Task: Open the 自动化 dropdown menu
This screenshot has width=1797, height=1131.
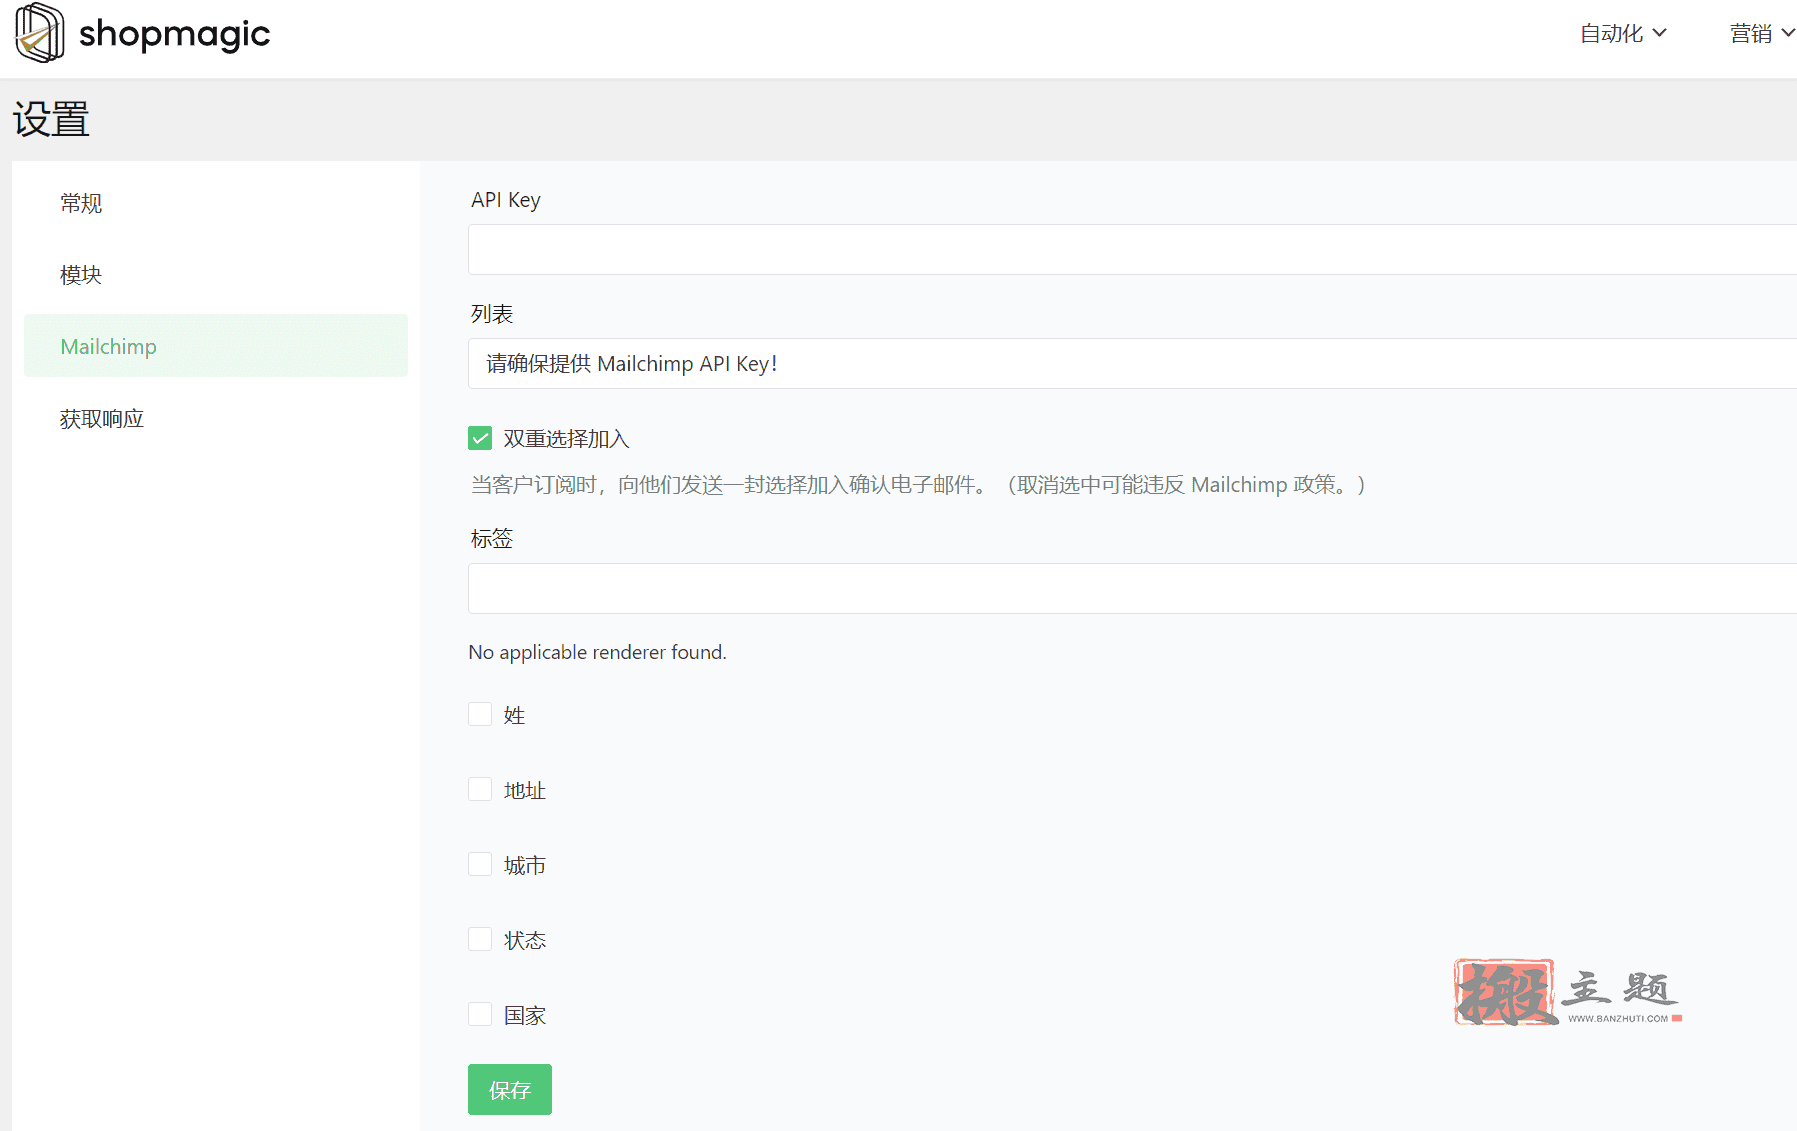Action: 1623,33
